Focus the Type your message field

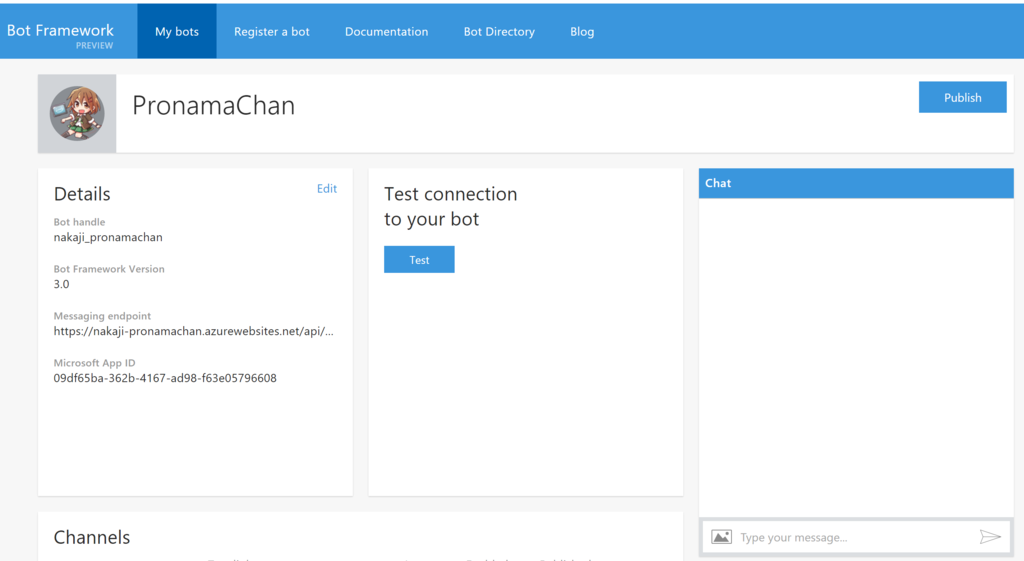pyautogui.click(x=856, y=537)
